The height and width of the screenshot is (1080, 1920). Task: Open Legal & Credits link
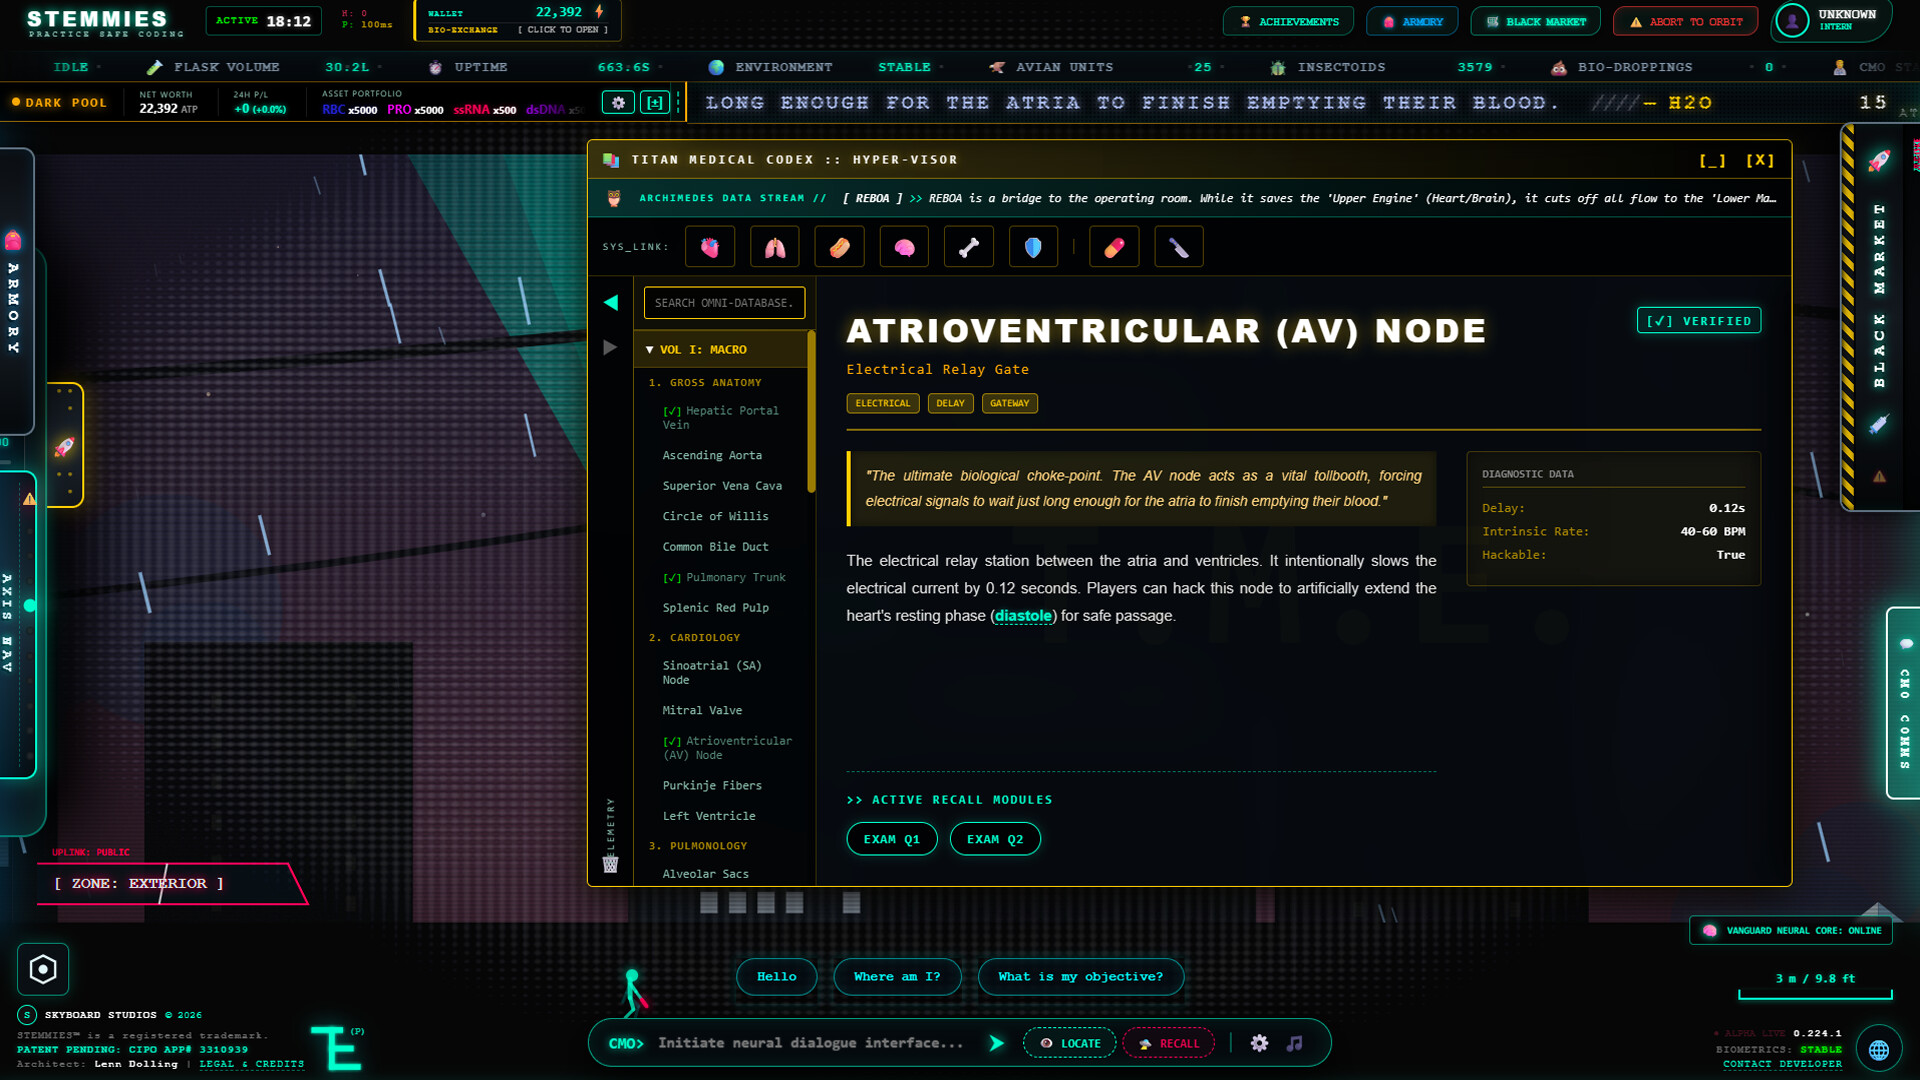click(x=251, y=1064)
